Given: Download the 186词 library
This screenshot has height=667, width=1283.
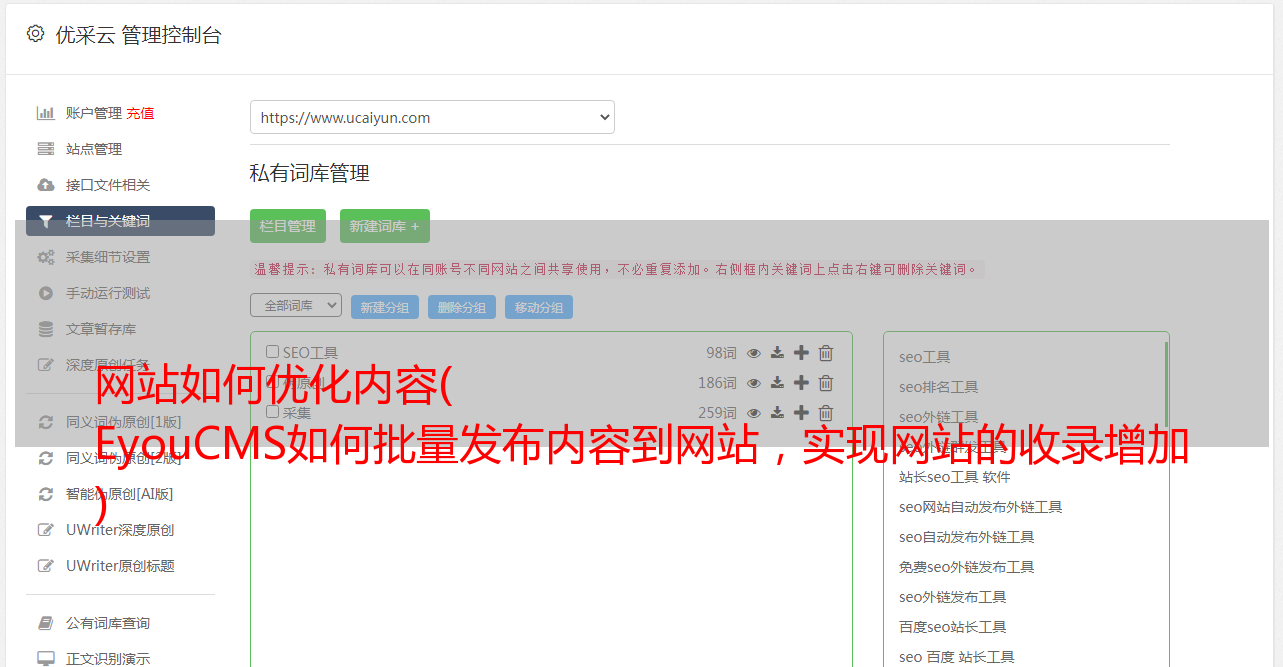Looking at the screenshot, I should (777, 383).
